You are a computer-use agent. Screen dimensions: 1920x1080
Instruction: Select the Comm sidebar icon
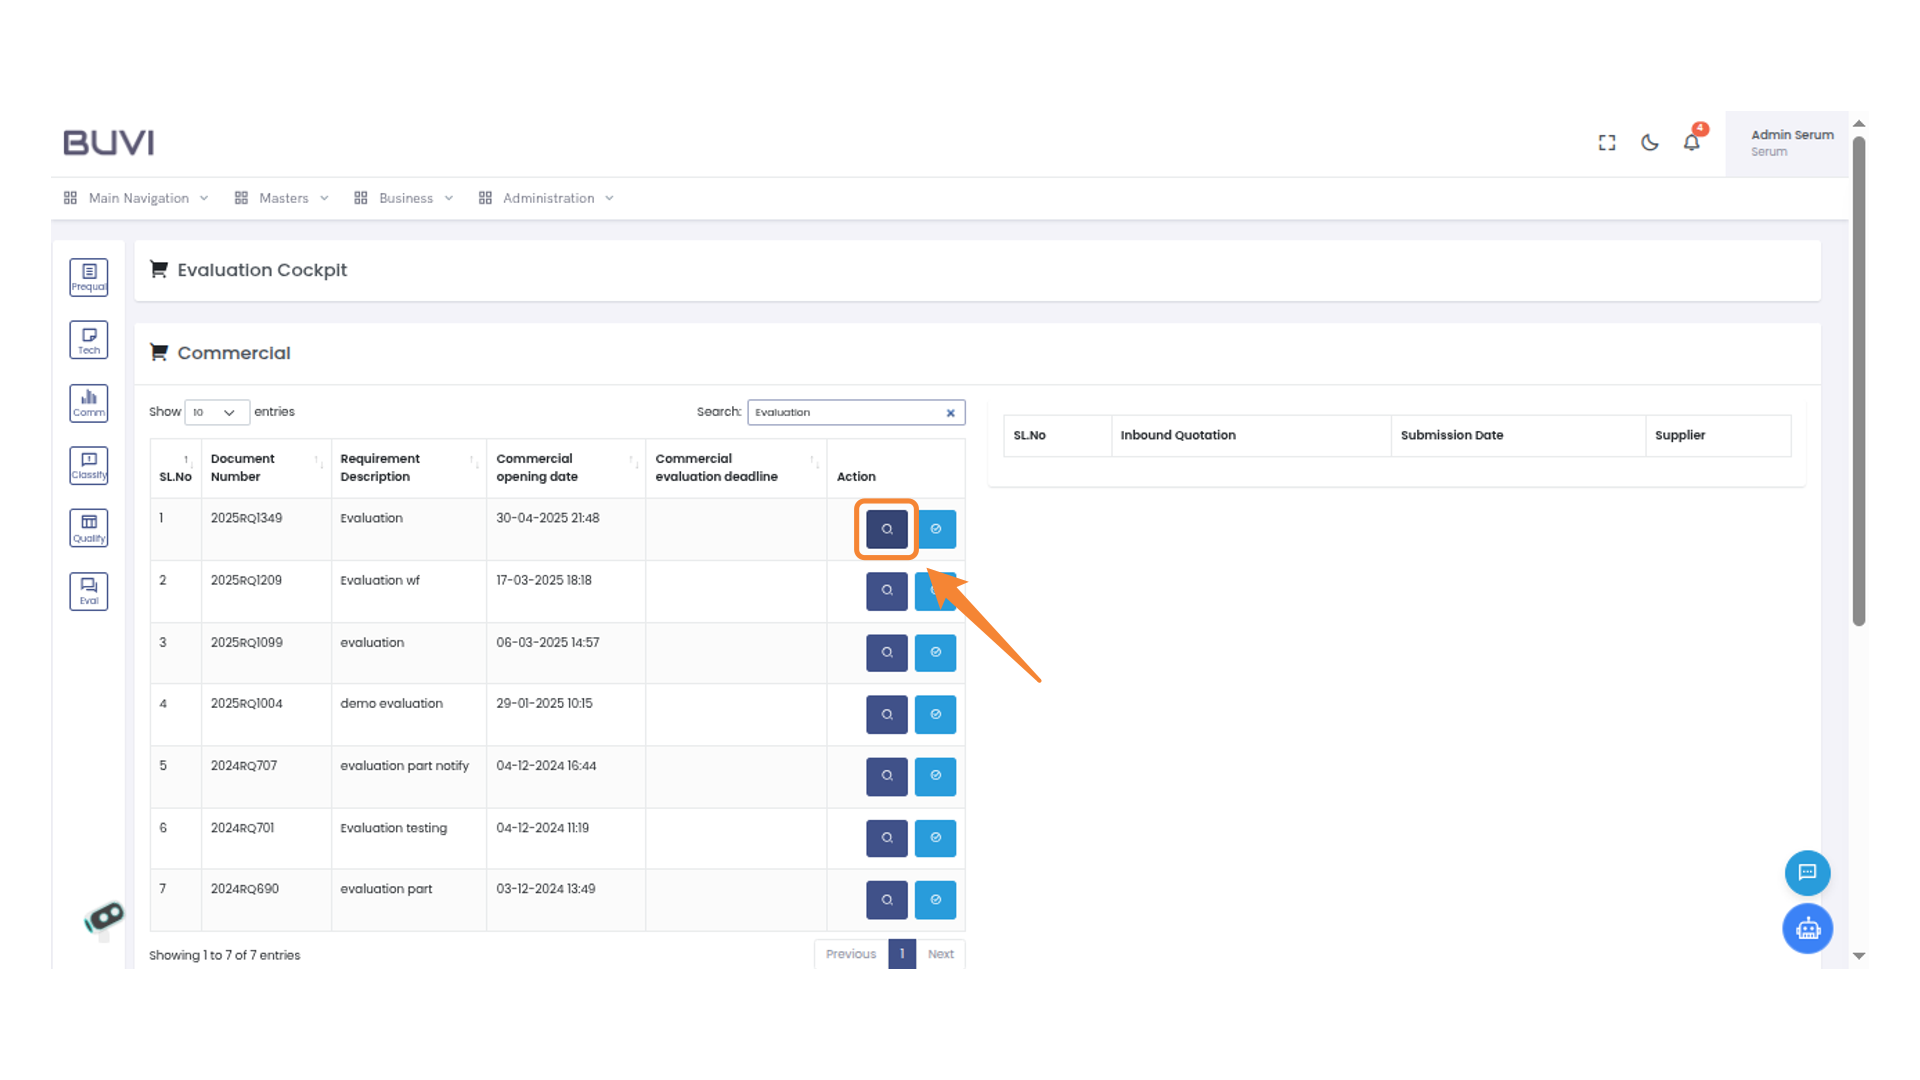(89, 403)
